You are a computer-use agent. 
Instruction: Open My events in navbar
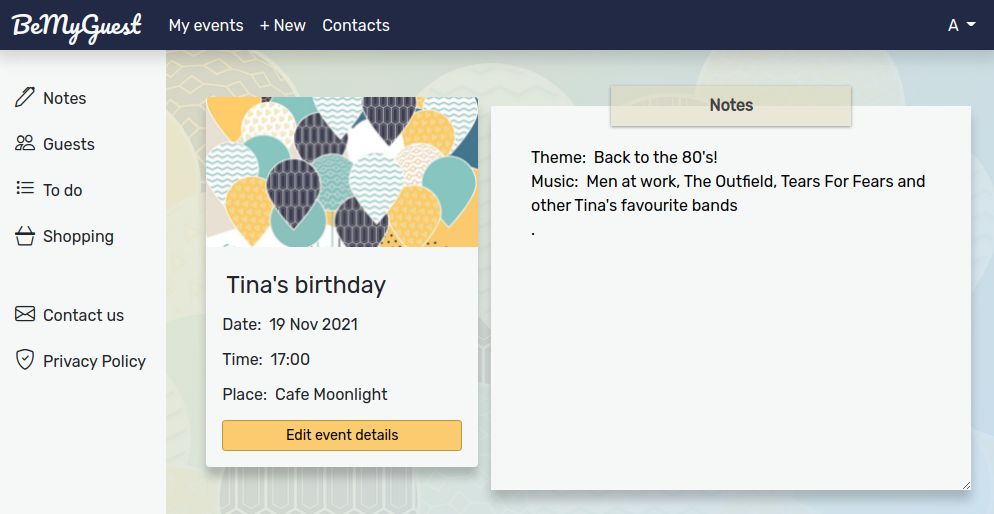pyautogui.click(x=206, y=25)
